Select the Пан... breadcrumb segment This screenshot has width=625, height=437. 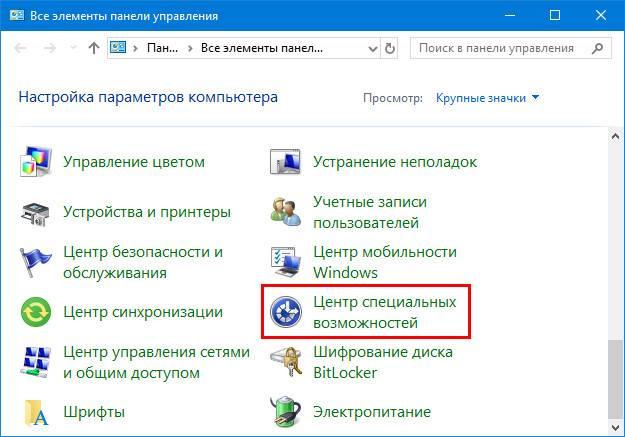[x=162, y=48]
